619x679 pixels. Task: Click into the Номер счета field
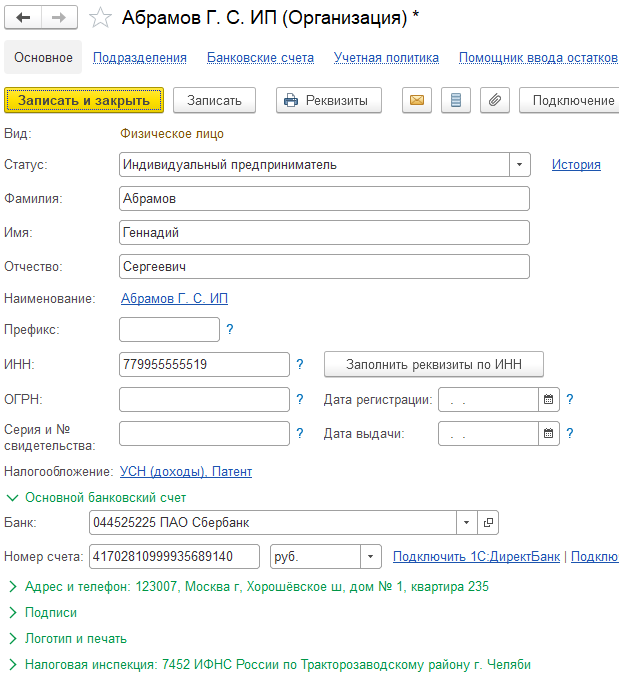175,556
